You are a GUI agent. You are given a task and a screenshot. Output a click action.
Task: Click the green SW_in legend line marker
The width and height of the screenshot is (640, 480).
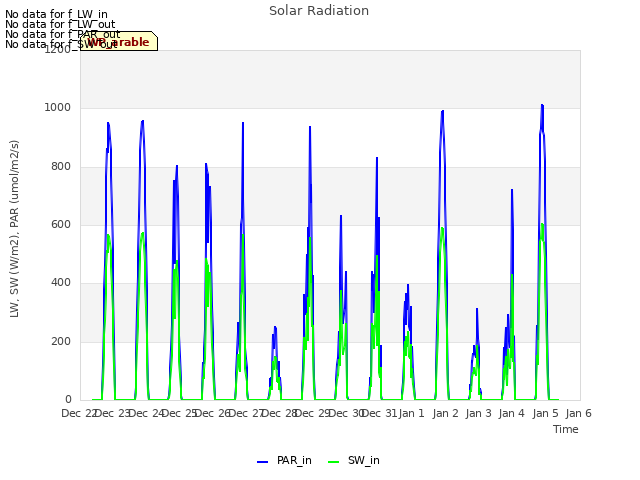coord(333,462)
